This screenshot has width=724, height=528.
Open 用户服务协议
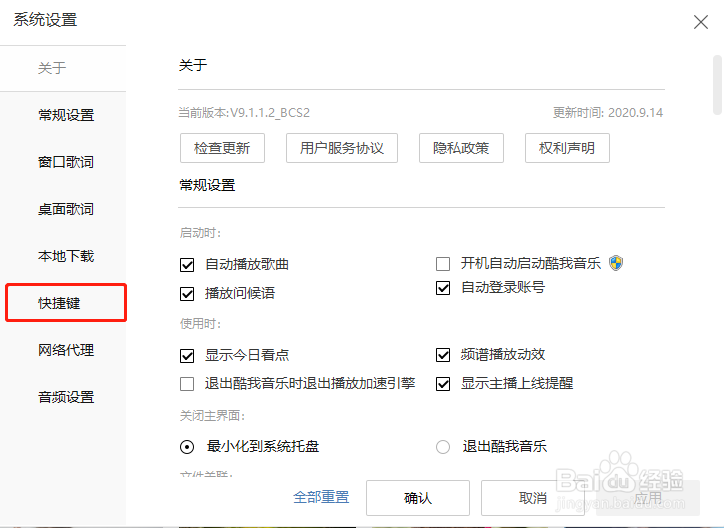pyautogui.click(x=342, y=148)
